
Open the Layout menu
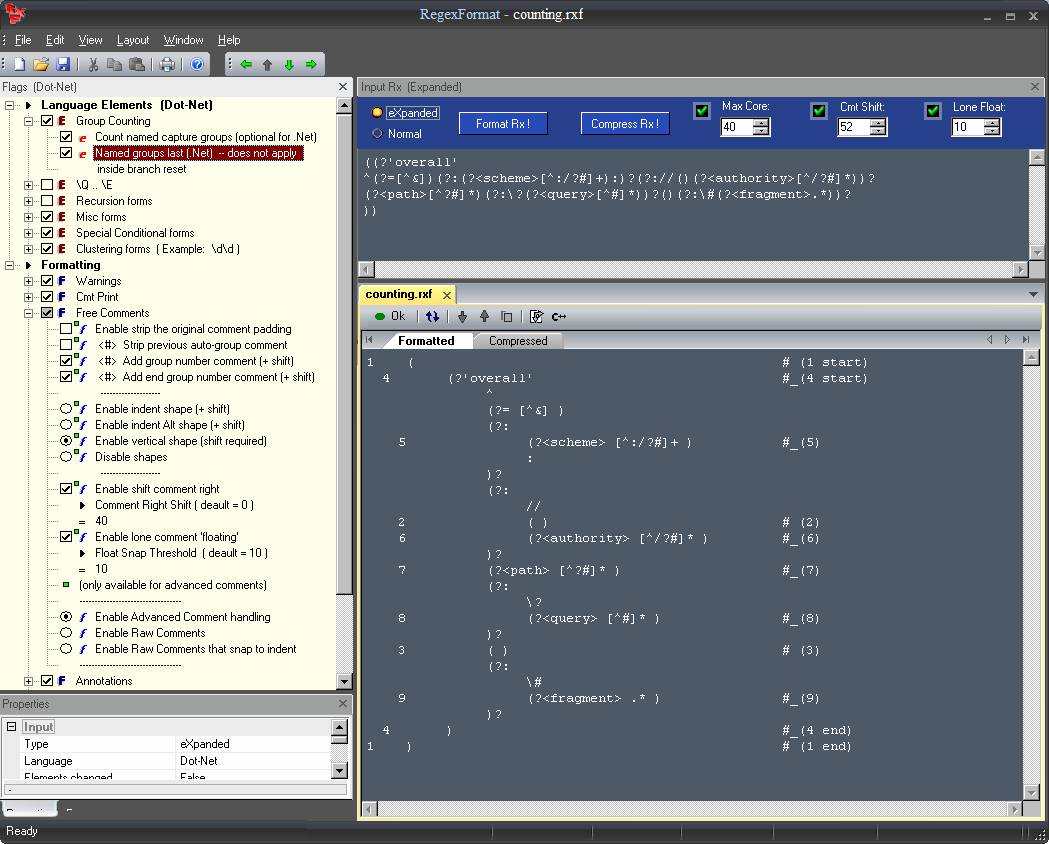coord(133,40)
